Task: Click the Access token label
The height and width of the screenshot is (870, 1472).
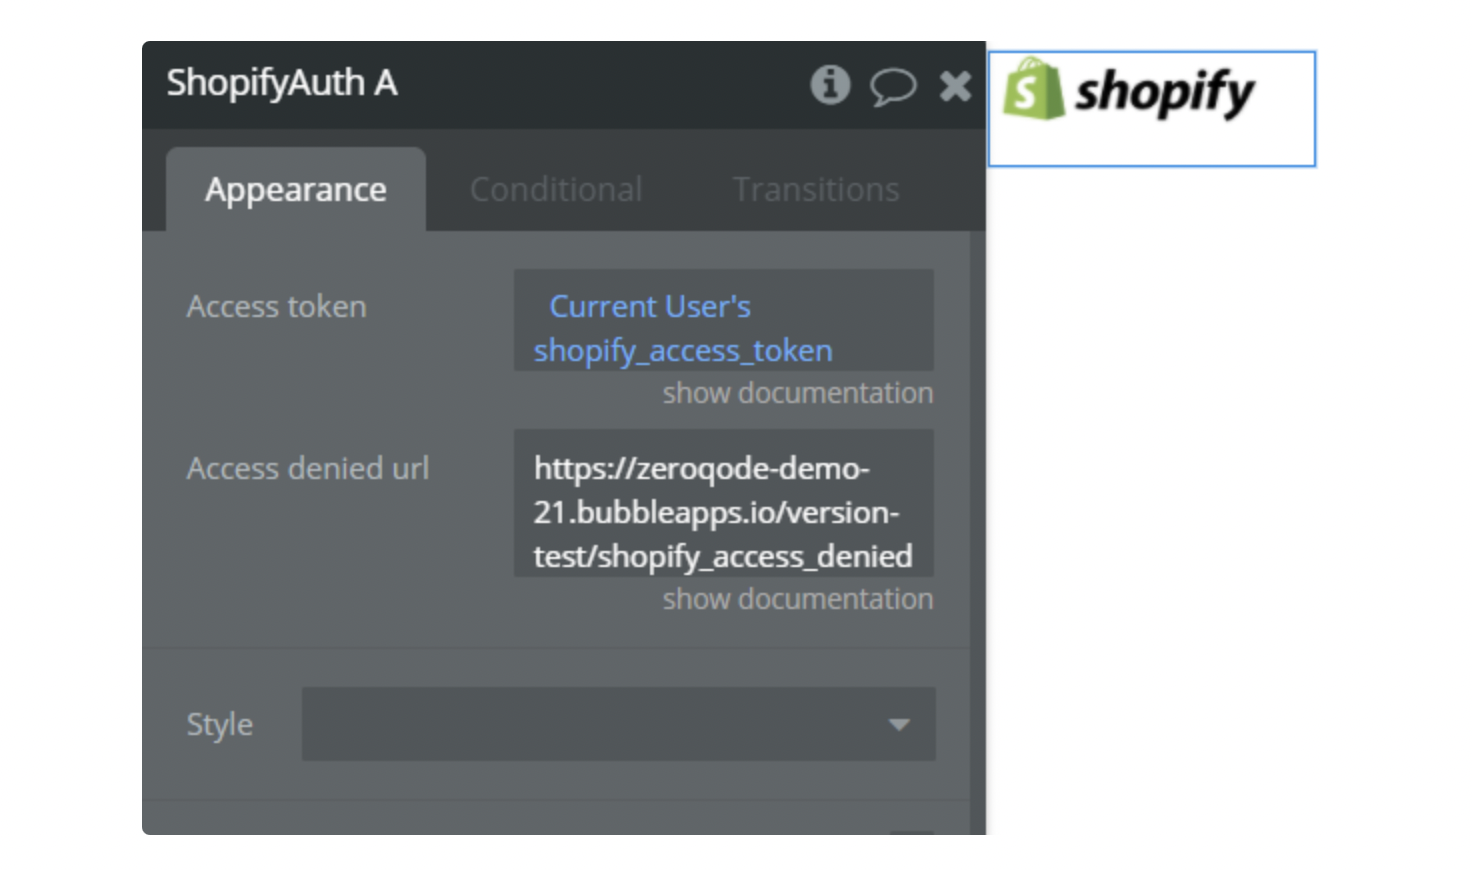Action: 276,307
